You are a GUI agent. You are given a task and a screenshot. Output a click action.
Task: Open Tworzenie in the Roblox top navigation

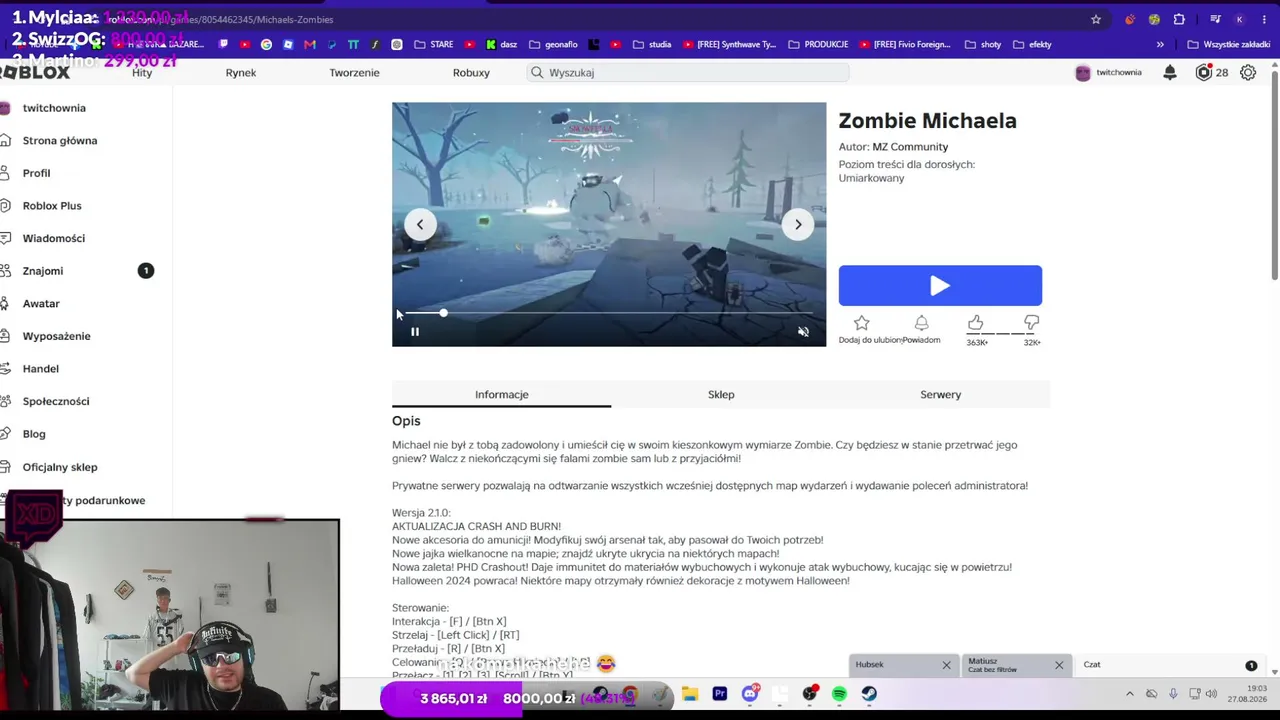(354, 72)
